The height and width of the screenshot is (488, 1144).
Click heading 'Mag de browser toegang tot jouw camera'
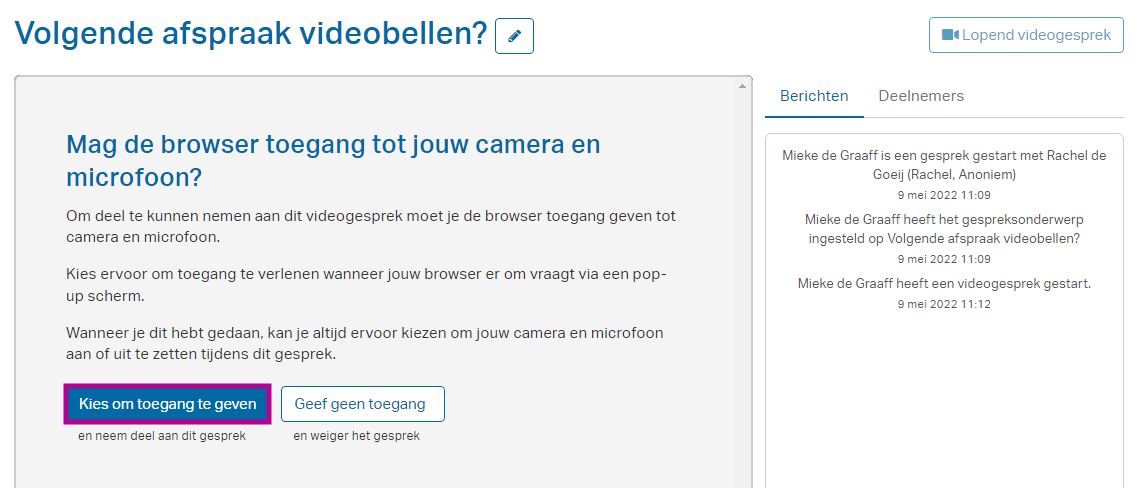click(x=333, y=160)
